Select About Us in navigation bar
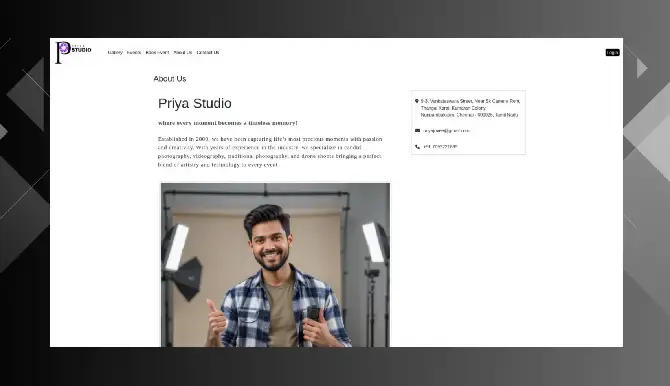670x386 pixels. (x=183, y=53)
